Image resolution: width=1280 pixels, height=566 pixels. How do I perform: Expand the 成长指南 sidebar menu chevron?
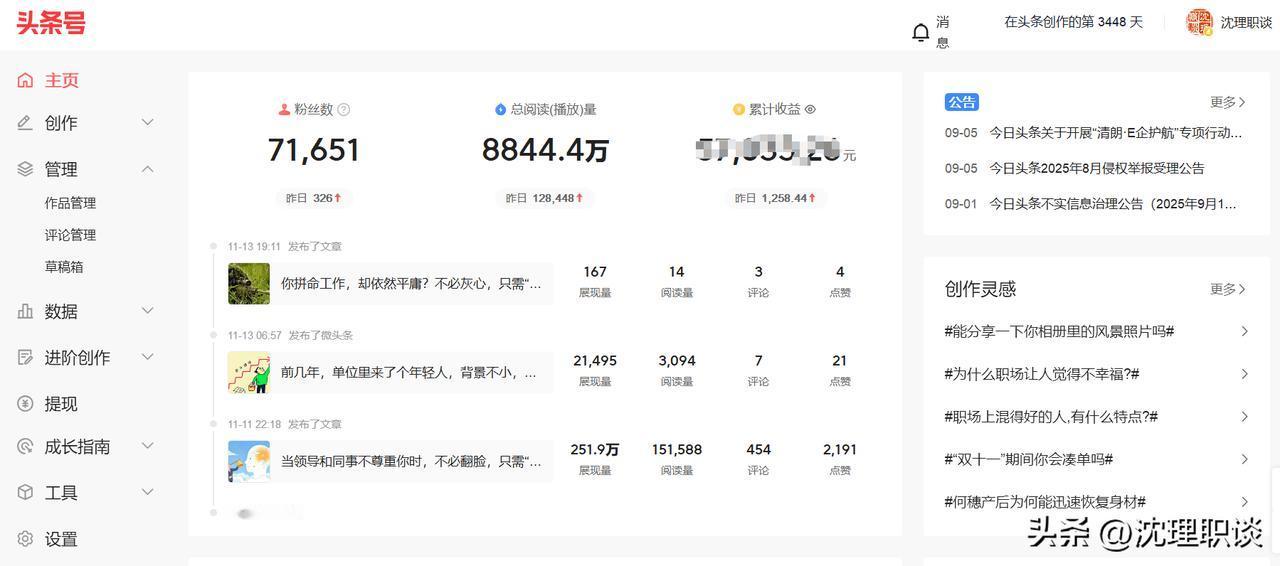[x=147, y=446]
